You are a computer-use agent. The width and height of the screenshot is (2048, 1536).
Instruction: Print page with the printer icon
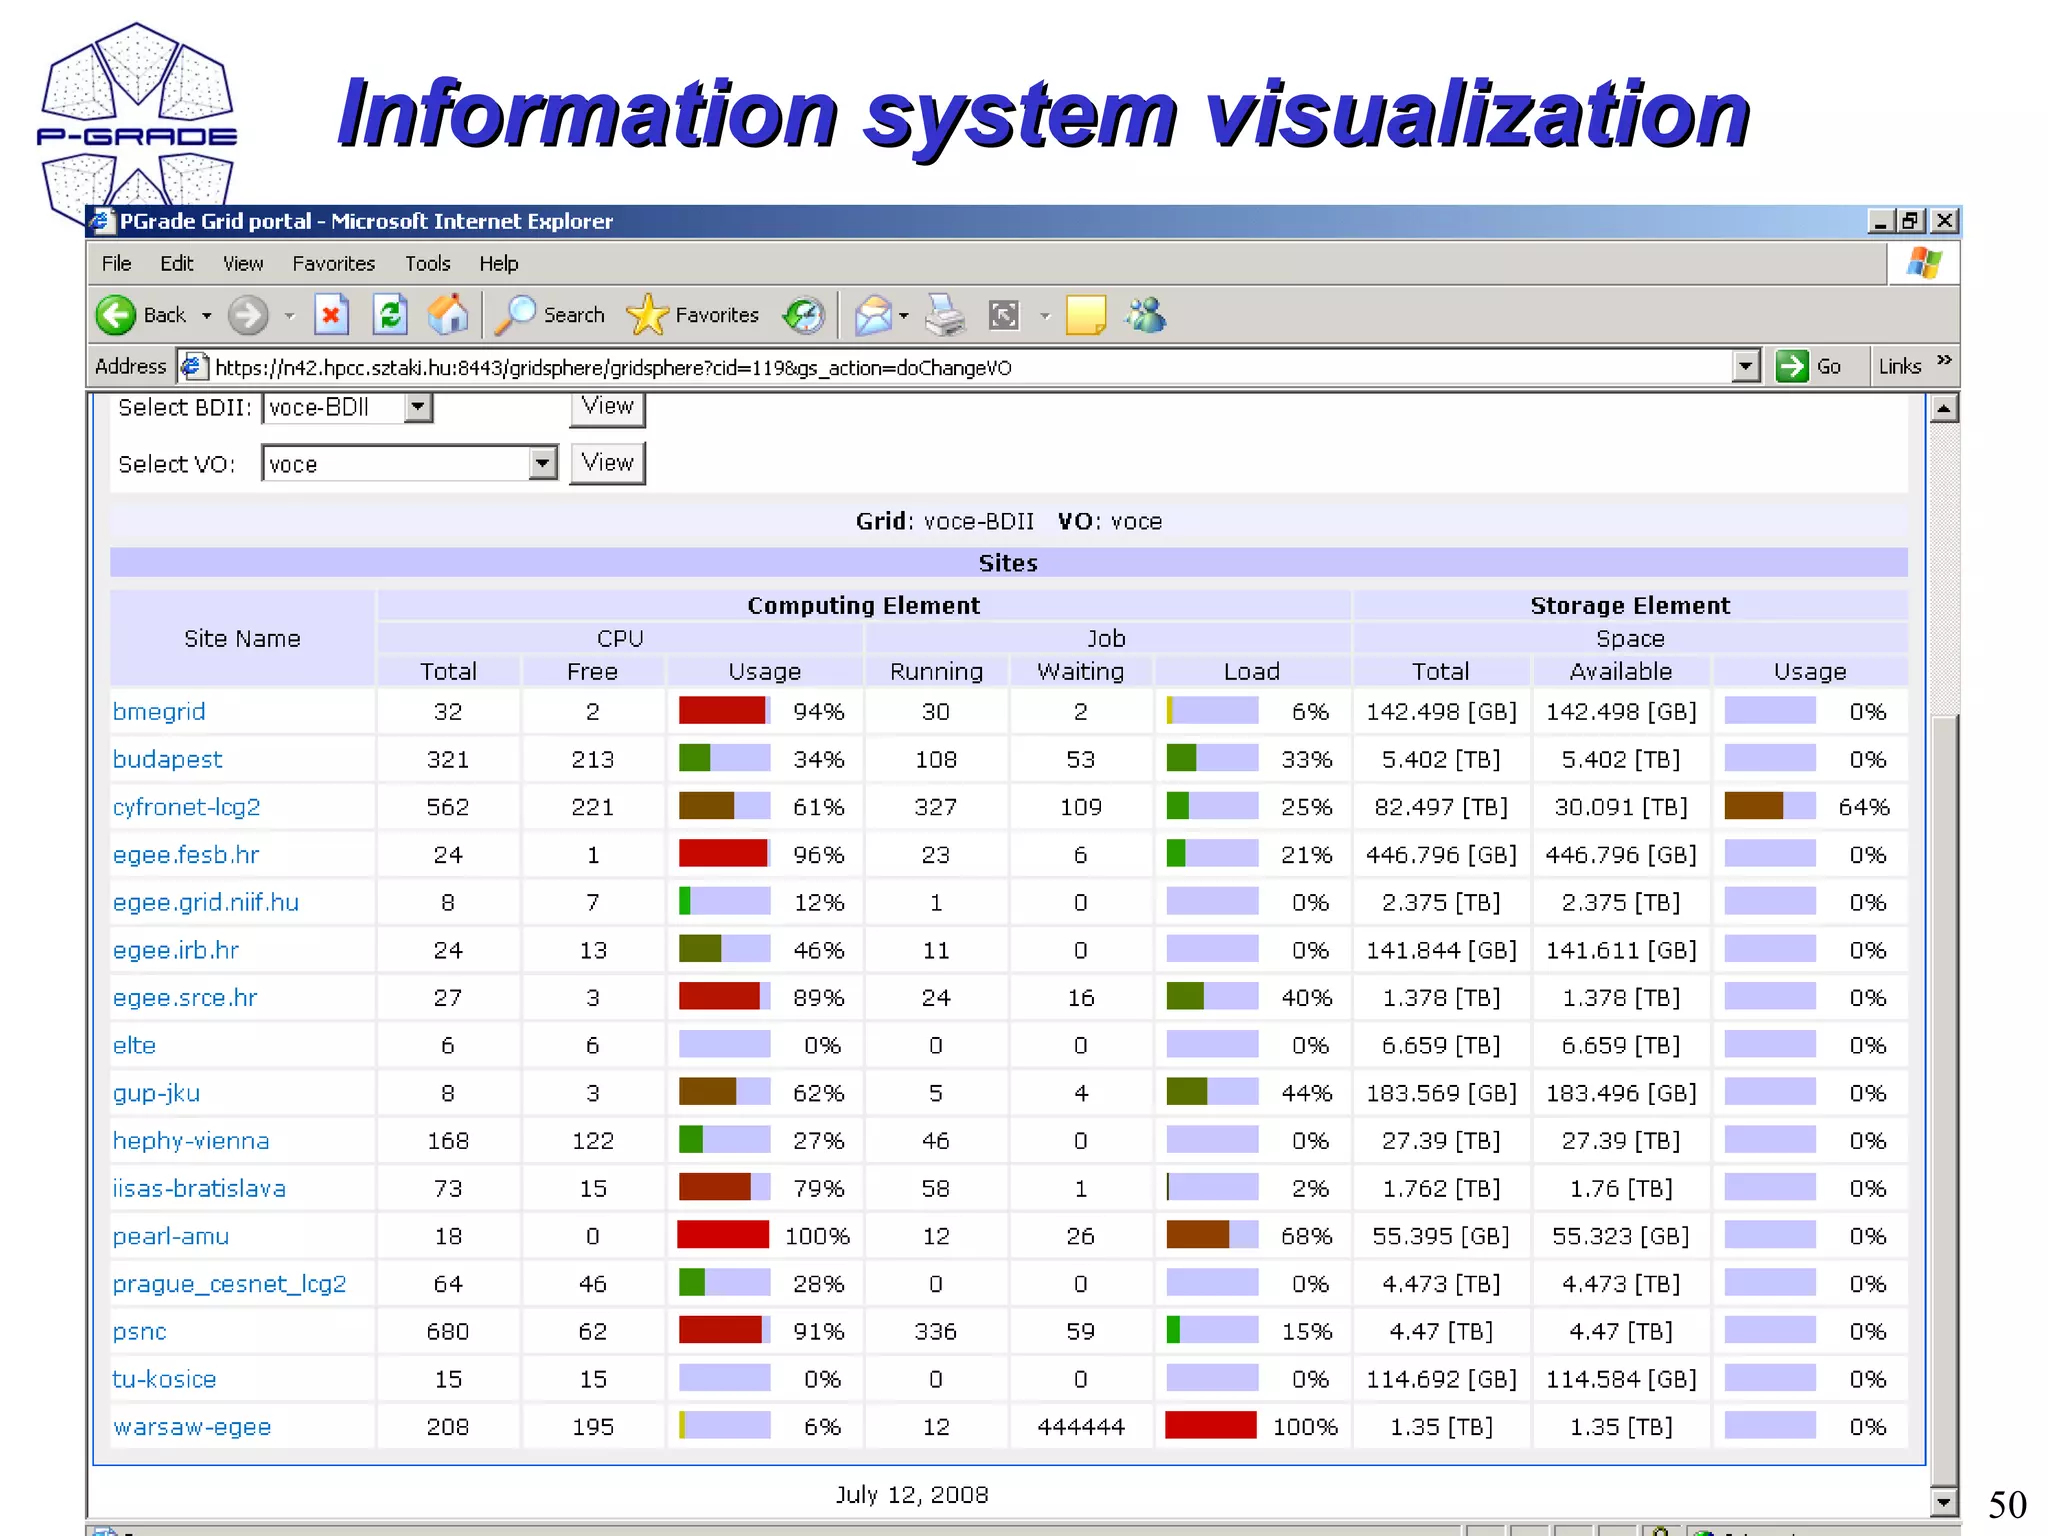[945, 315]
